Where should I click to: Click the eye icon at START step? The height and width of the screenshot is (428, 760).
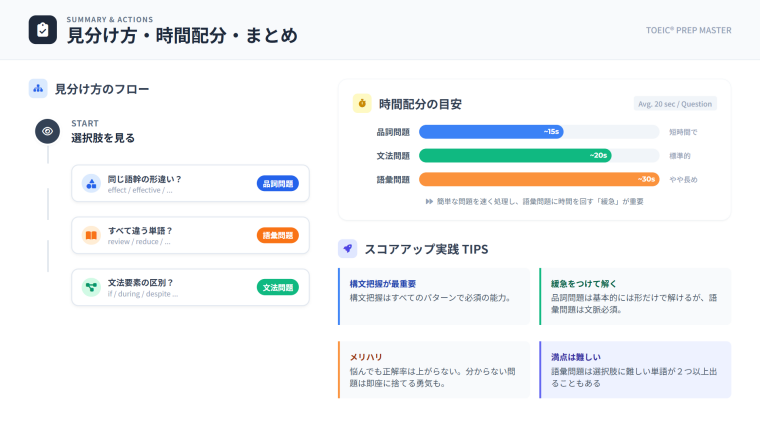pyautogui.click(x=47, y=131)
